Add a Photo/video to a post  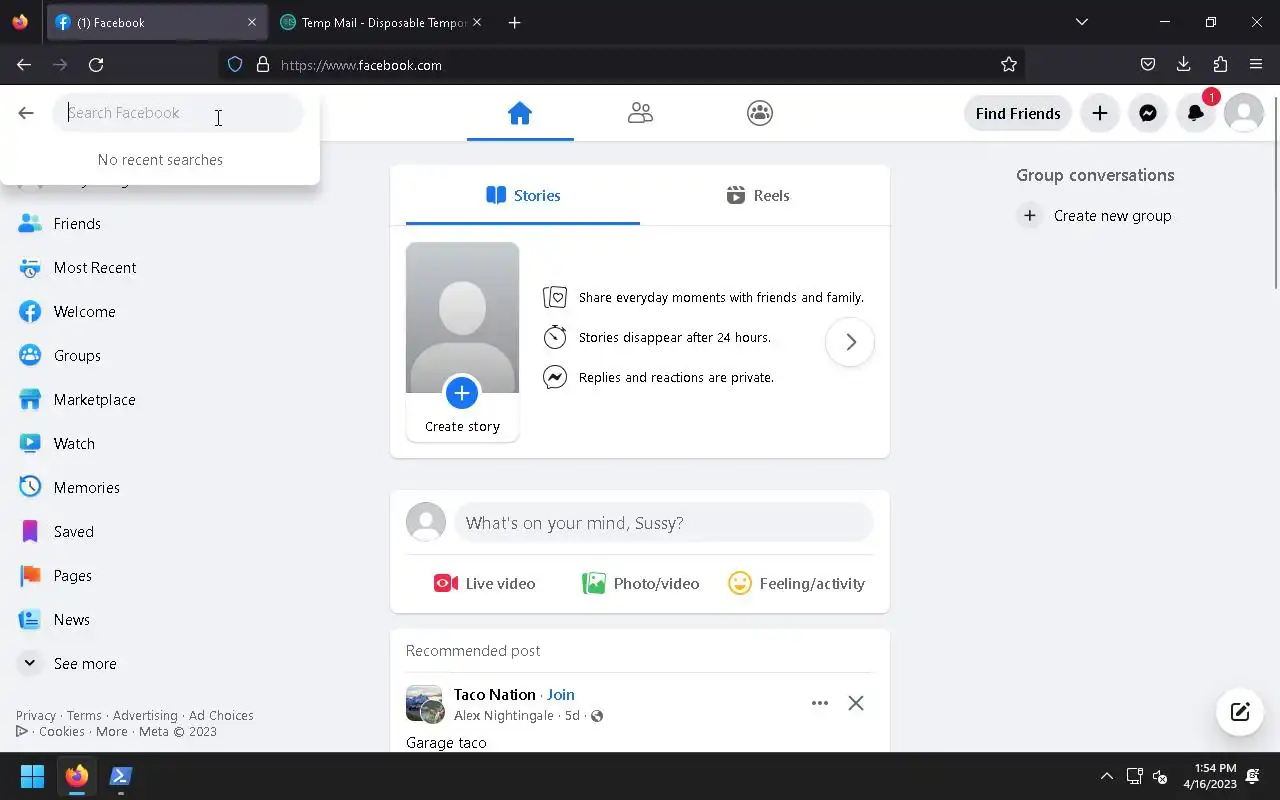point(641,584)
